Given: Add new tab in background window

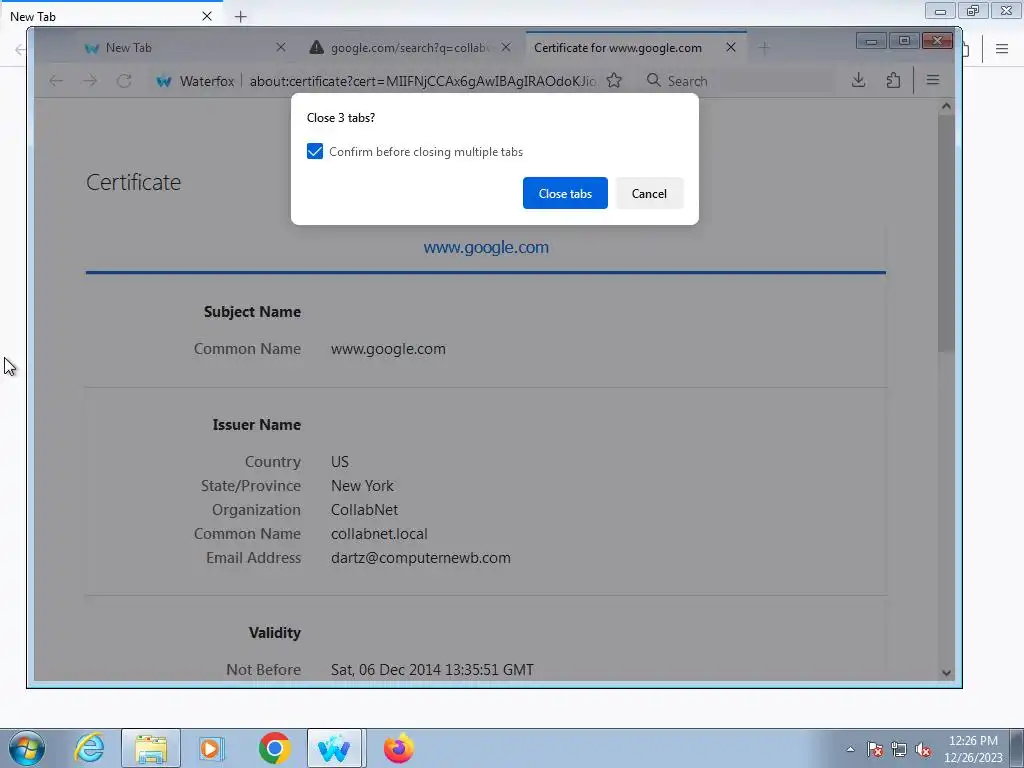Looking at the screenshot, I should 240,16.
